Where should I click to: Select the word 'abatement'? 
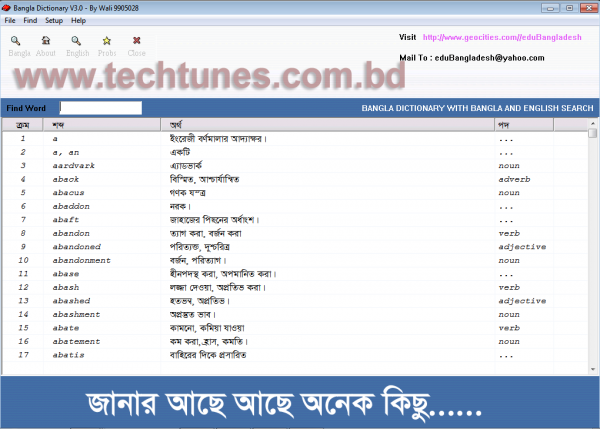[x=76, y=341]
